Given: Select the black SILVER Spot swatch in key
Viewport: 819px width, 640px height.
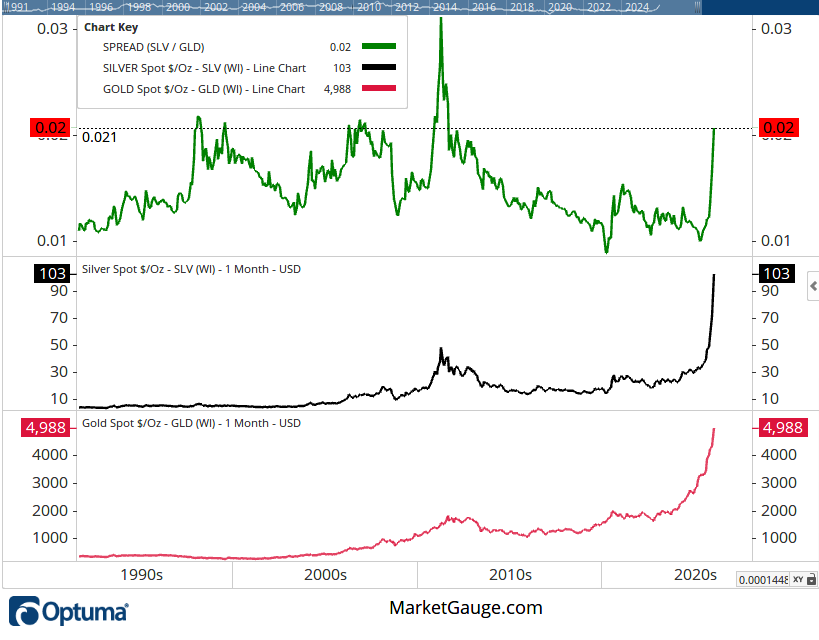Looking at the screenshot, I should (x=379, y=68).
